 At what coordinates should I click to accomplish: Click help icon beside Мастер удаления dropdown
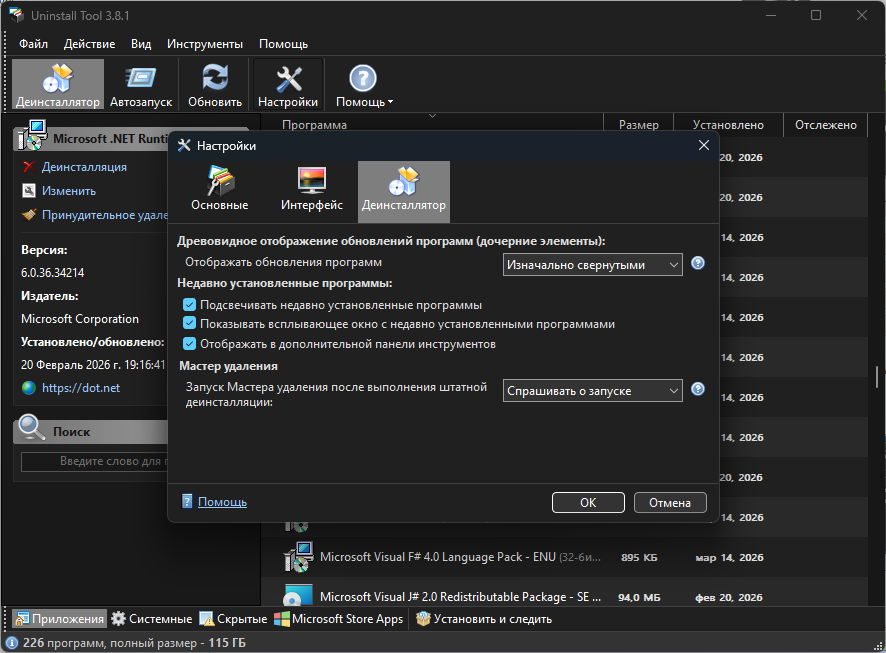pos(698,390)
